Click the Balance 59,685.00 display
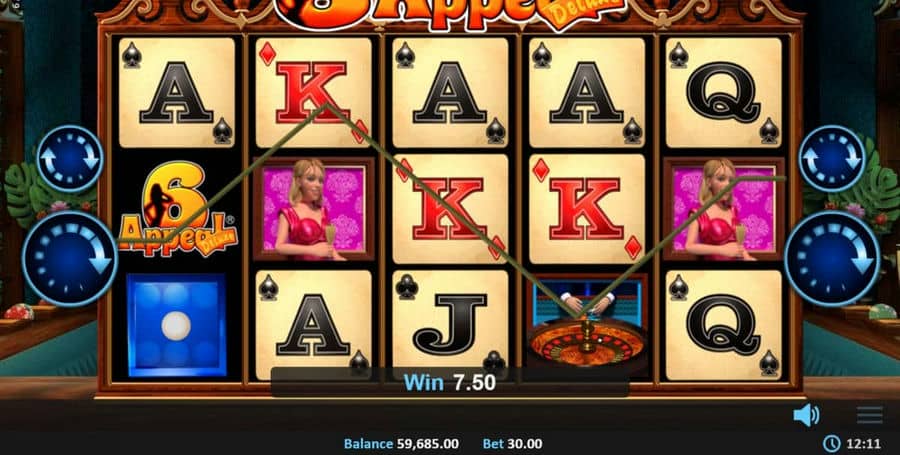The image size is (900, 455). pos(401,444)
